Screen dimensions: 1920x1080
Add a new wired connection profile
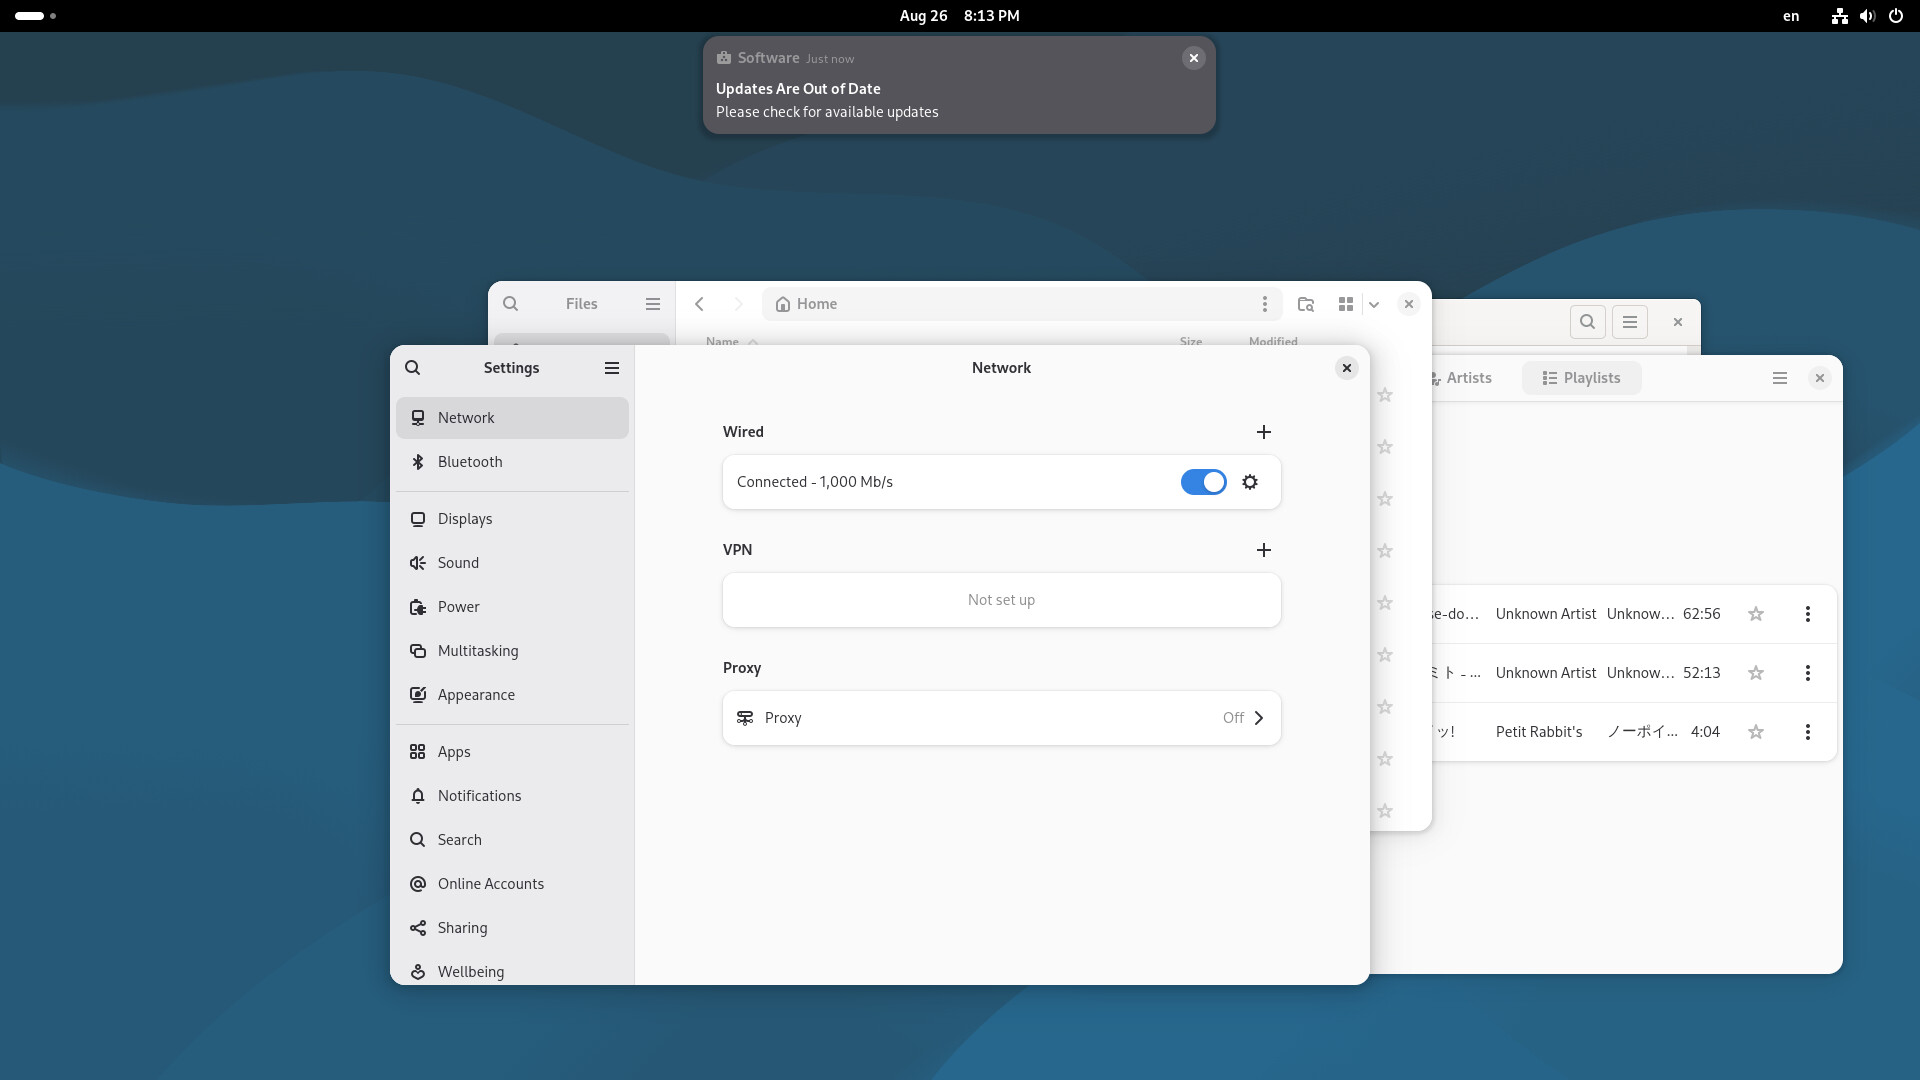click(1264, 432)
